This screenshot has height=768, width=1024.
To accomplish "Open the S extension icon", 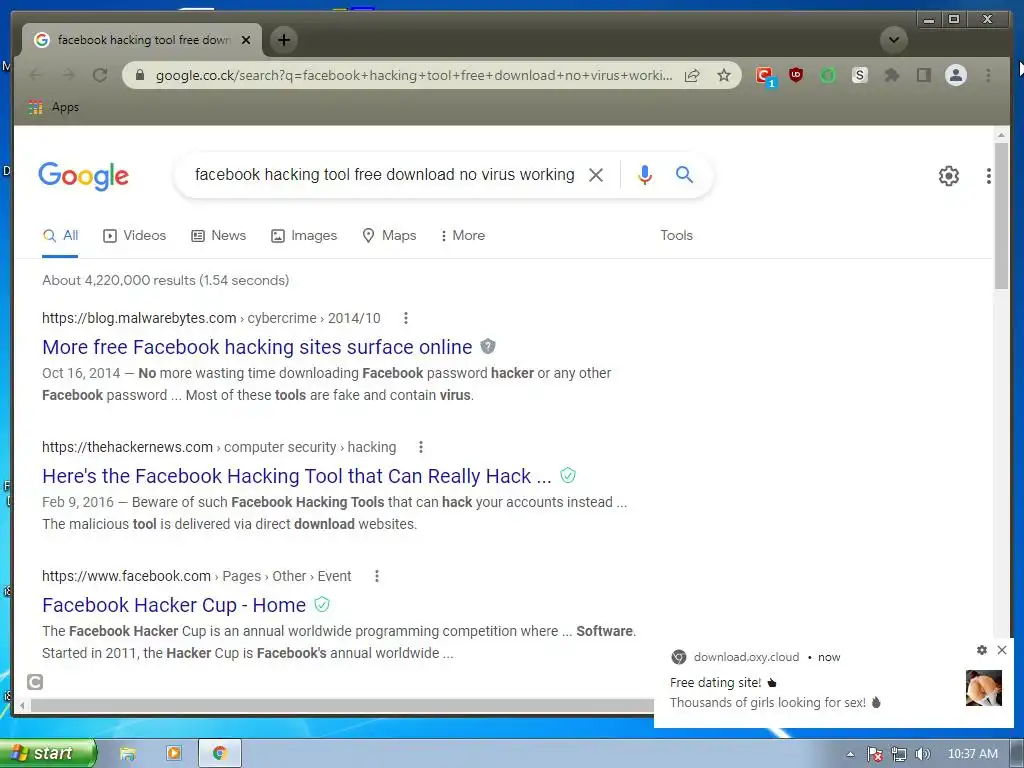I will [x=859, y=75].
